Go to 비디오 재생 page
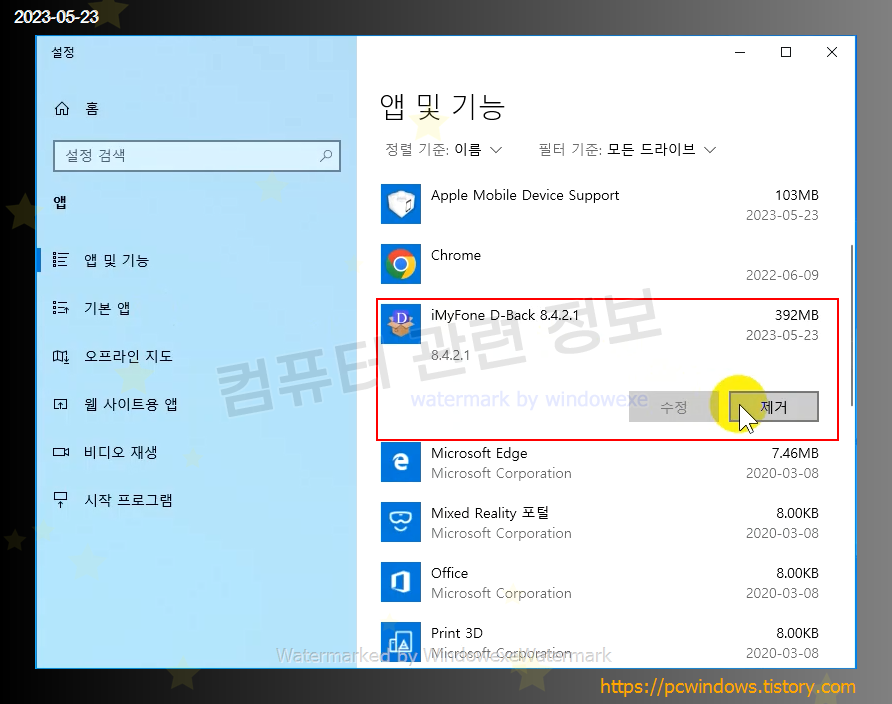Viewport: 892px width, 704px height. (121, 452)
